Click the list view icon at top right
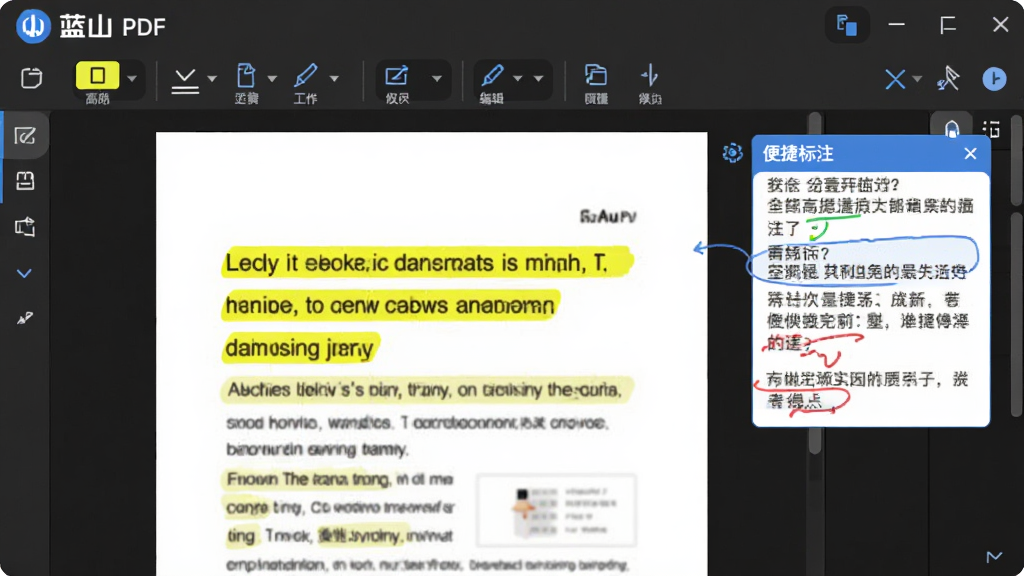This screenshot has height=576, width=1024. (x=991, y=129)
